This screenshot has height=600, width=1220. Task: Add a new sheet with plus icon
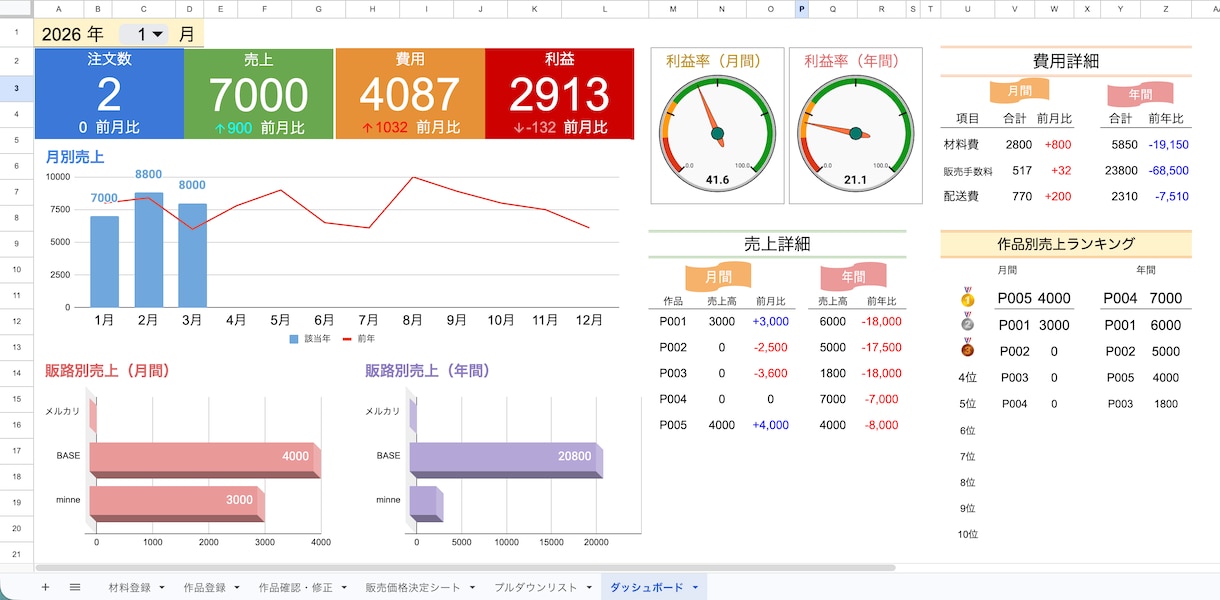pyautogui.click(x=45, y=587)
